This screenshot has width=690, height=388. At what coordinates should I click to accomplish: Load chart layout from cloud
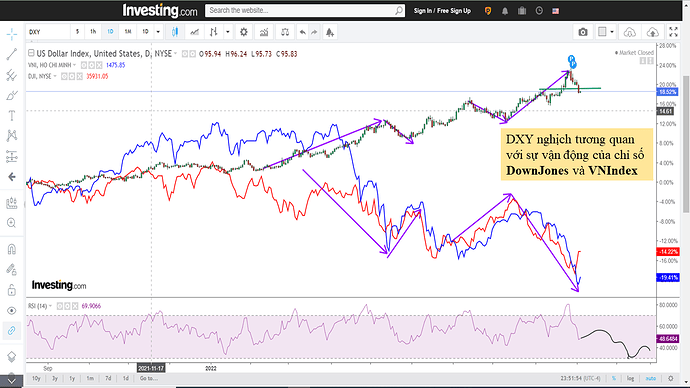tap(630, 32)
